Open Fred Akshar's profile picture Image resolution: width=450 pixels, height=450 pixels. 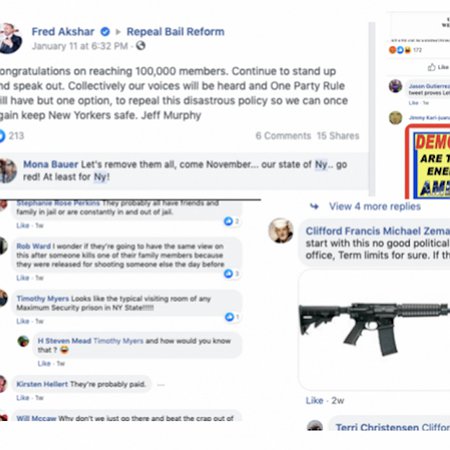[10, 38]
